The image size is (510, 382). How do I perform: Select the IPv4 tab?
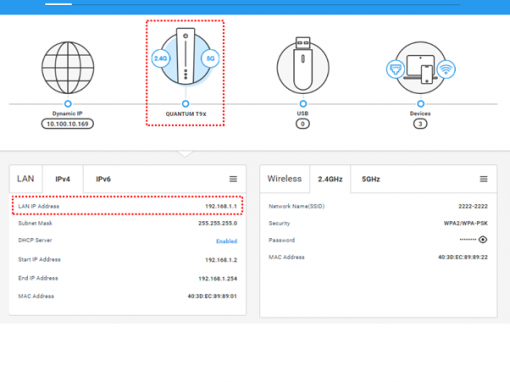[x=63, y=179]
